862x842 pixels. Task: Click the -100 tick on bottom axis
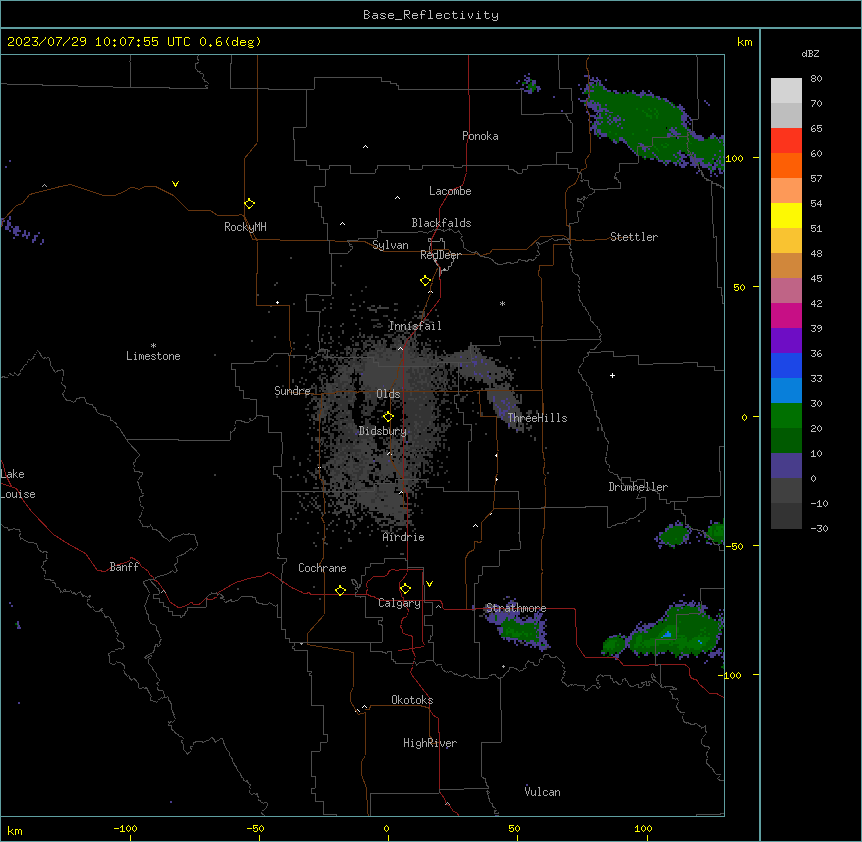(125, 828)
